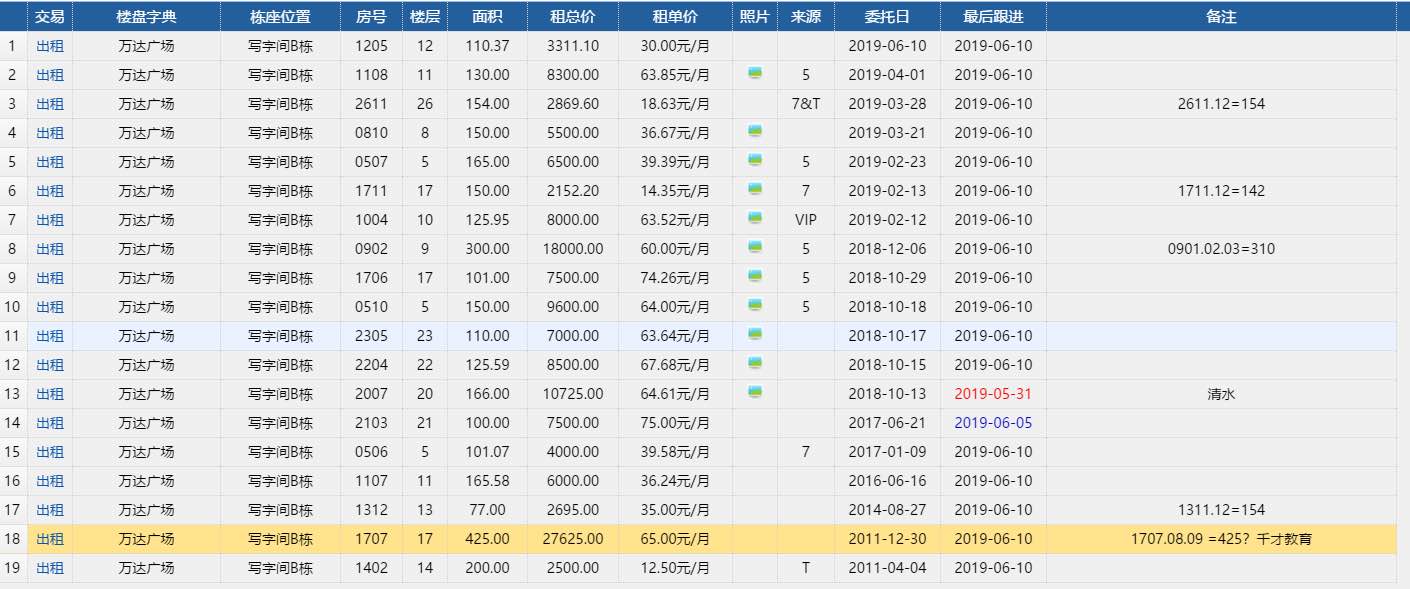The height and width of the screenshot is (589, 1410).
Task: Open photo icon for room 2007
Action: [x=756, y=393]
